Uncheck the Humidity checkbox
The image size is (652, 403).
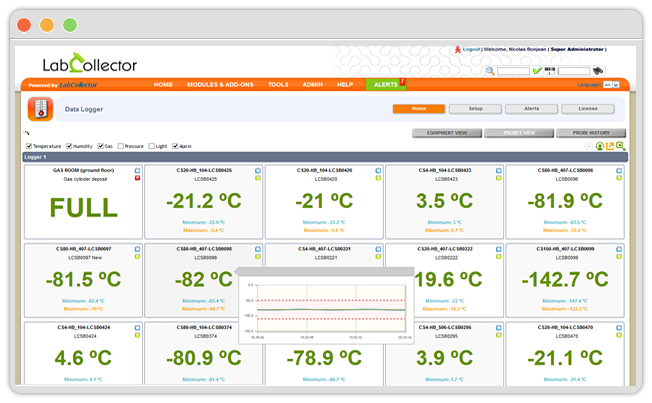[69, 146]
